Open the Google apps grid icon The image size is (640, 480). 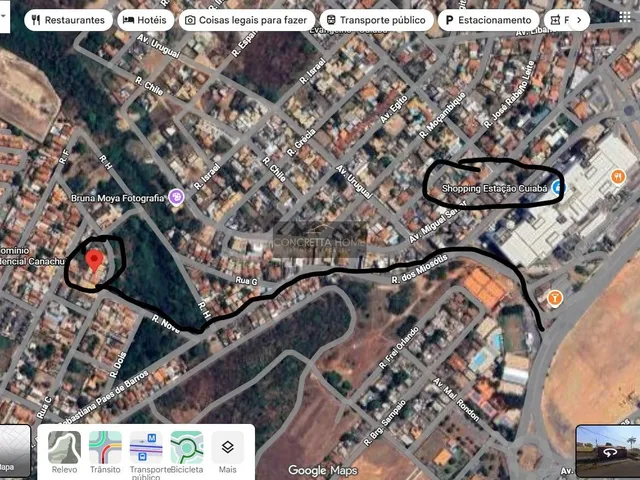625,17
